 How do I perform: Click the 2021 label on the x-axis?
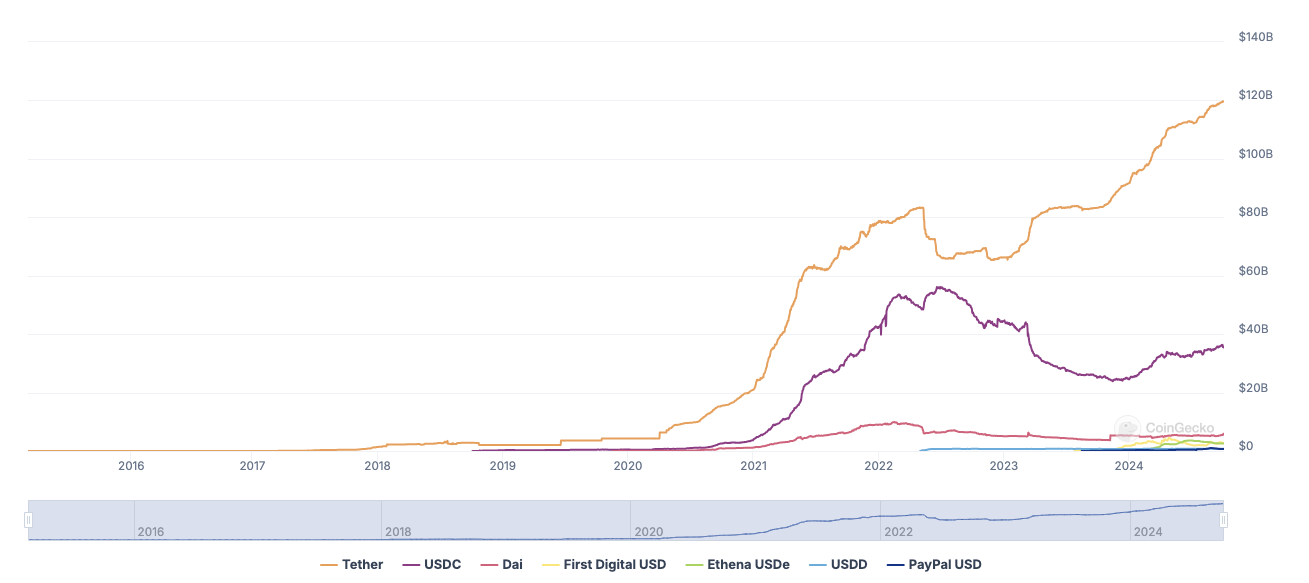click(x=754, y=466)
